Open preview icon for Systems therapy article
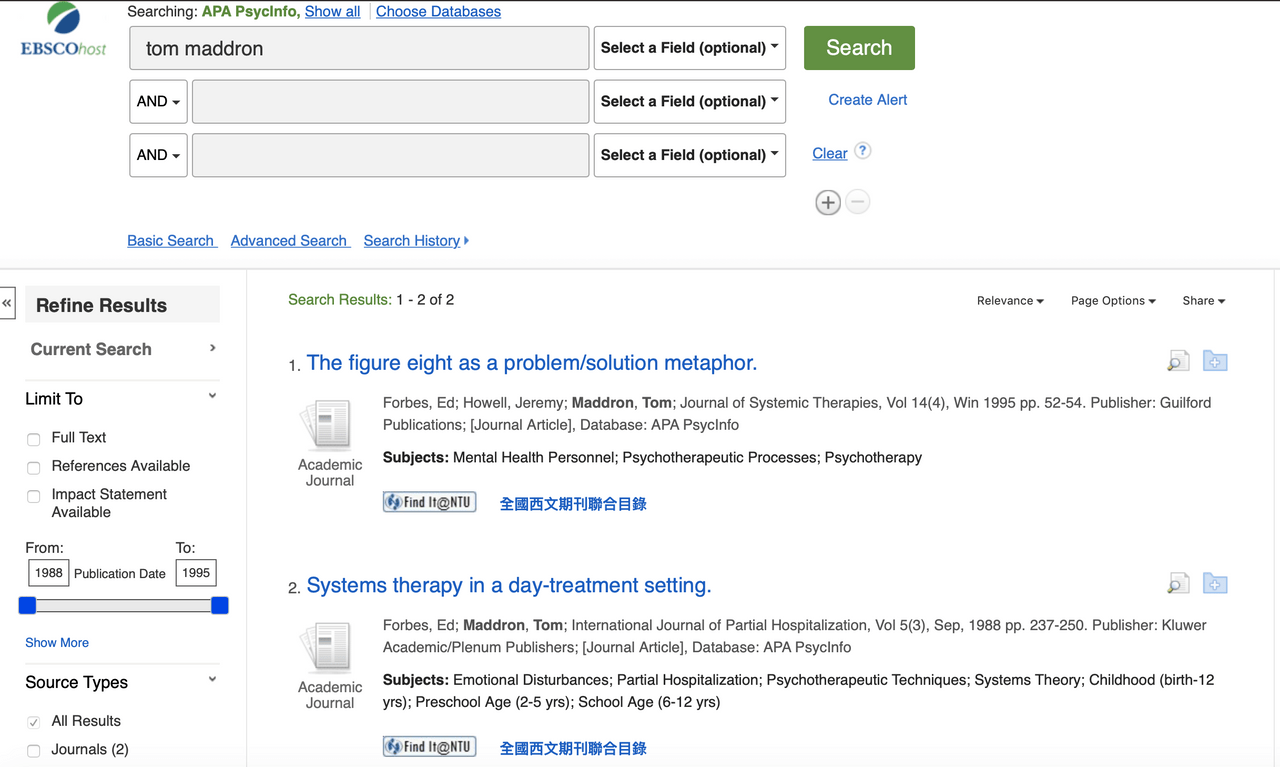1280x767 pixels. click(1179, 584)
